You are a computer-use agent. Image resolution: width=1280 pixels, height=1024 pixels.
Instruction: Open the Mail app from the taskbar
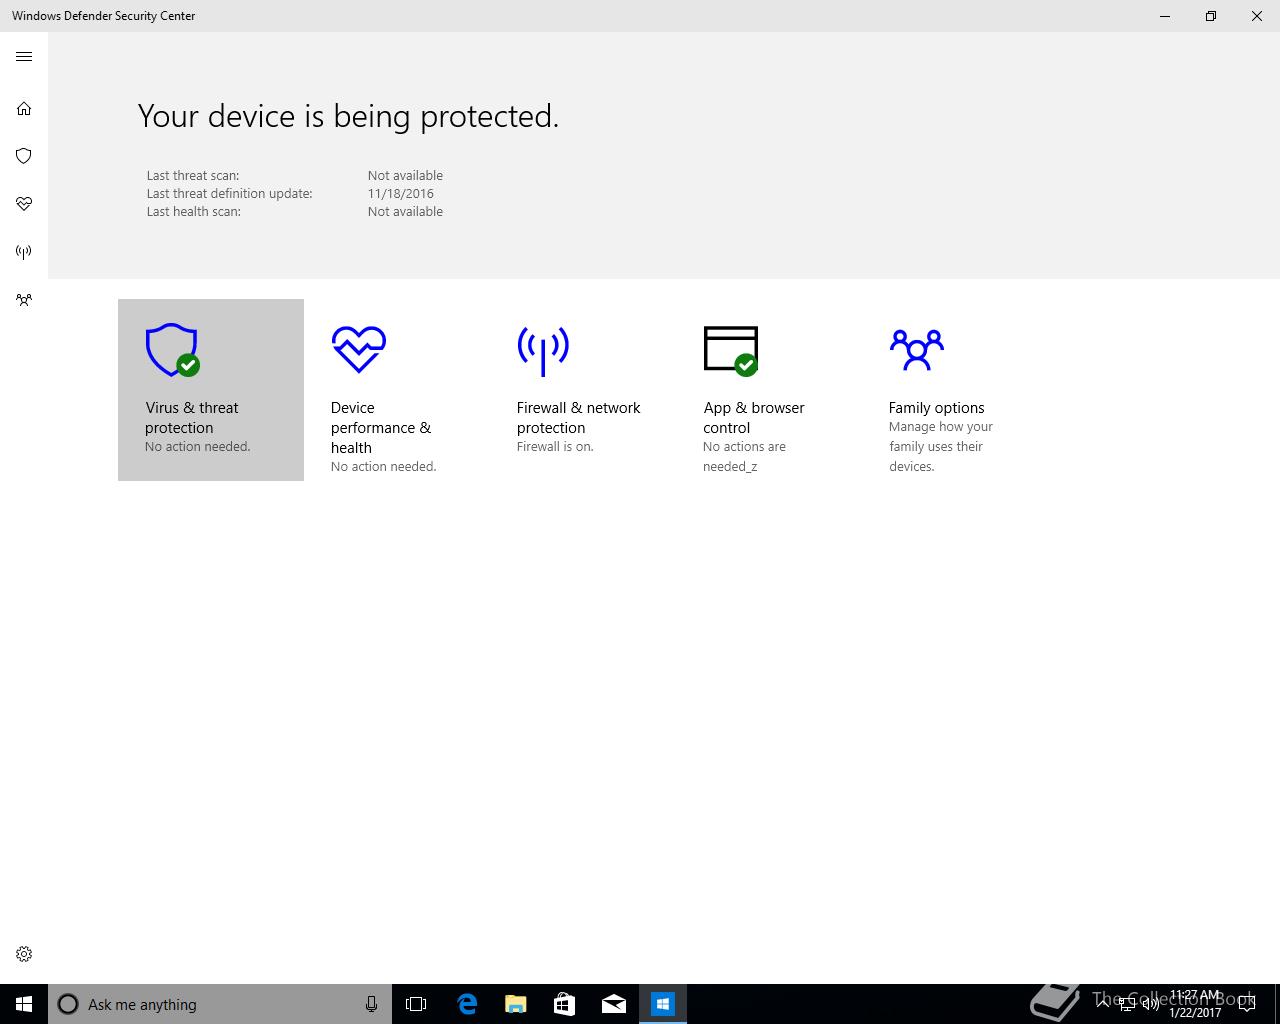click(614, 1004)
